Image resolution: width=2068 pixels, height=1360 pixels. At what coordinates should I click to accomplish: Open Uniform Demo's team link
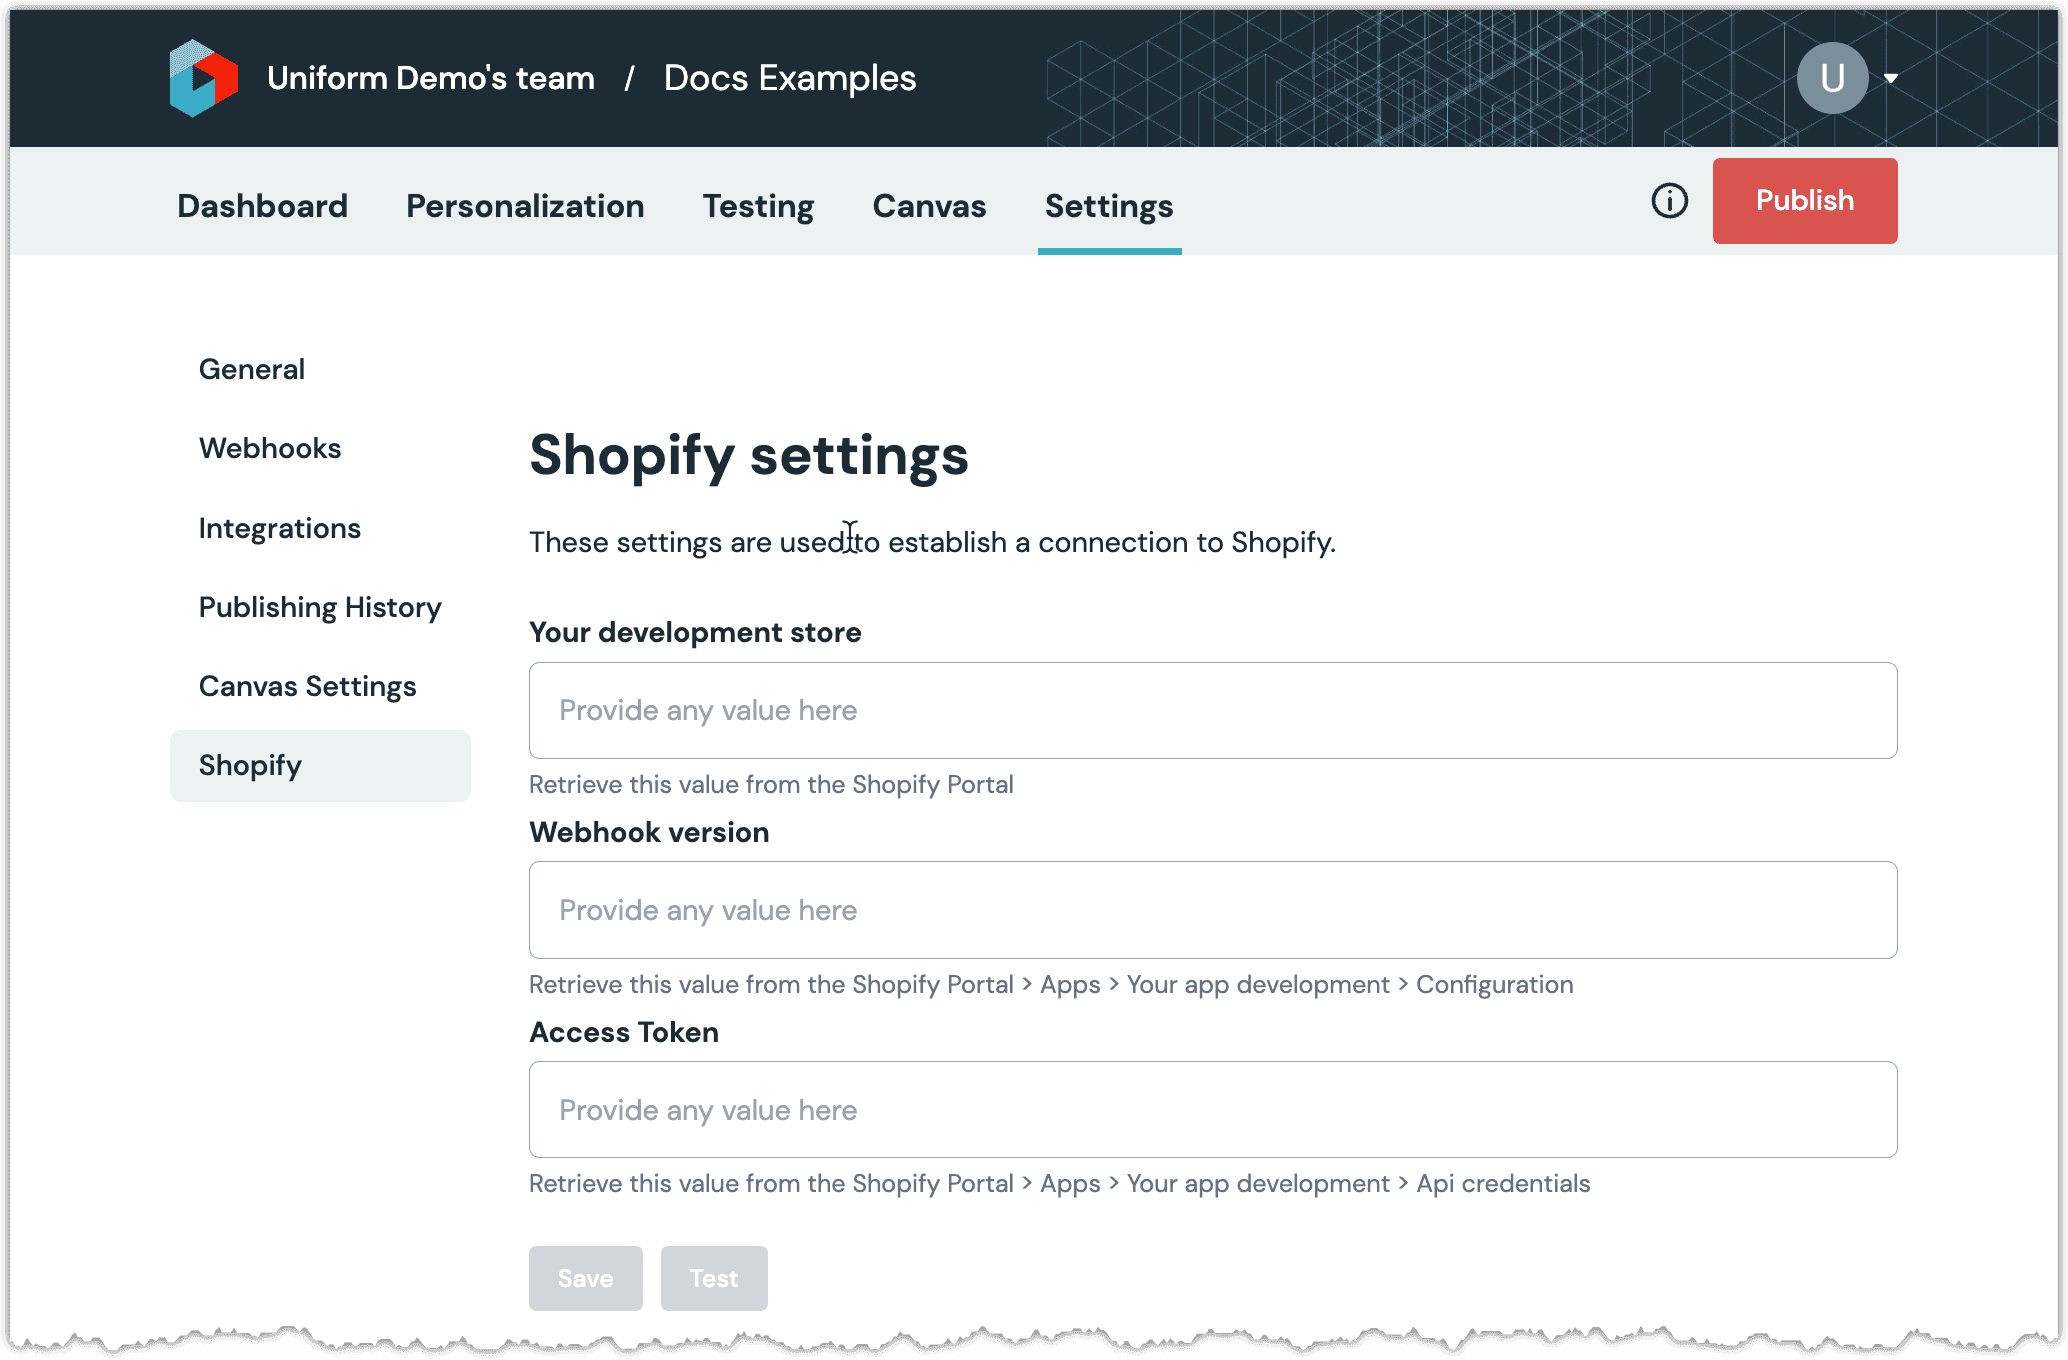point(431,78)
